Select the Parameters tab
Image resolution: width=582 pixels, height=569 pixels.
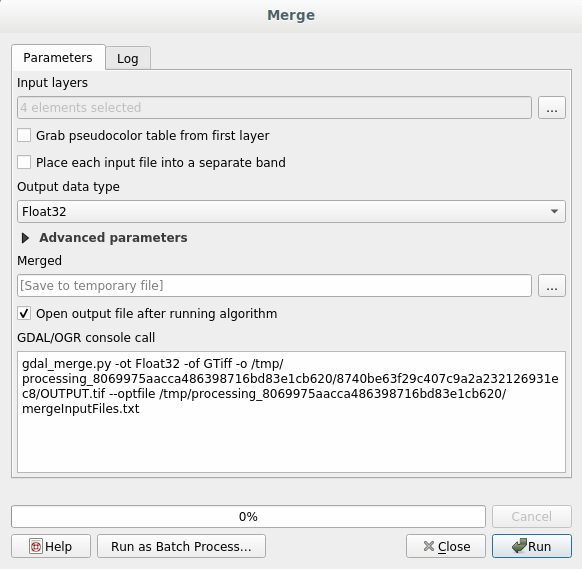[x=58, y=58]
